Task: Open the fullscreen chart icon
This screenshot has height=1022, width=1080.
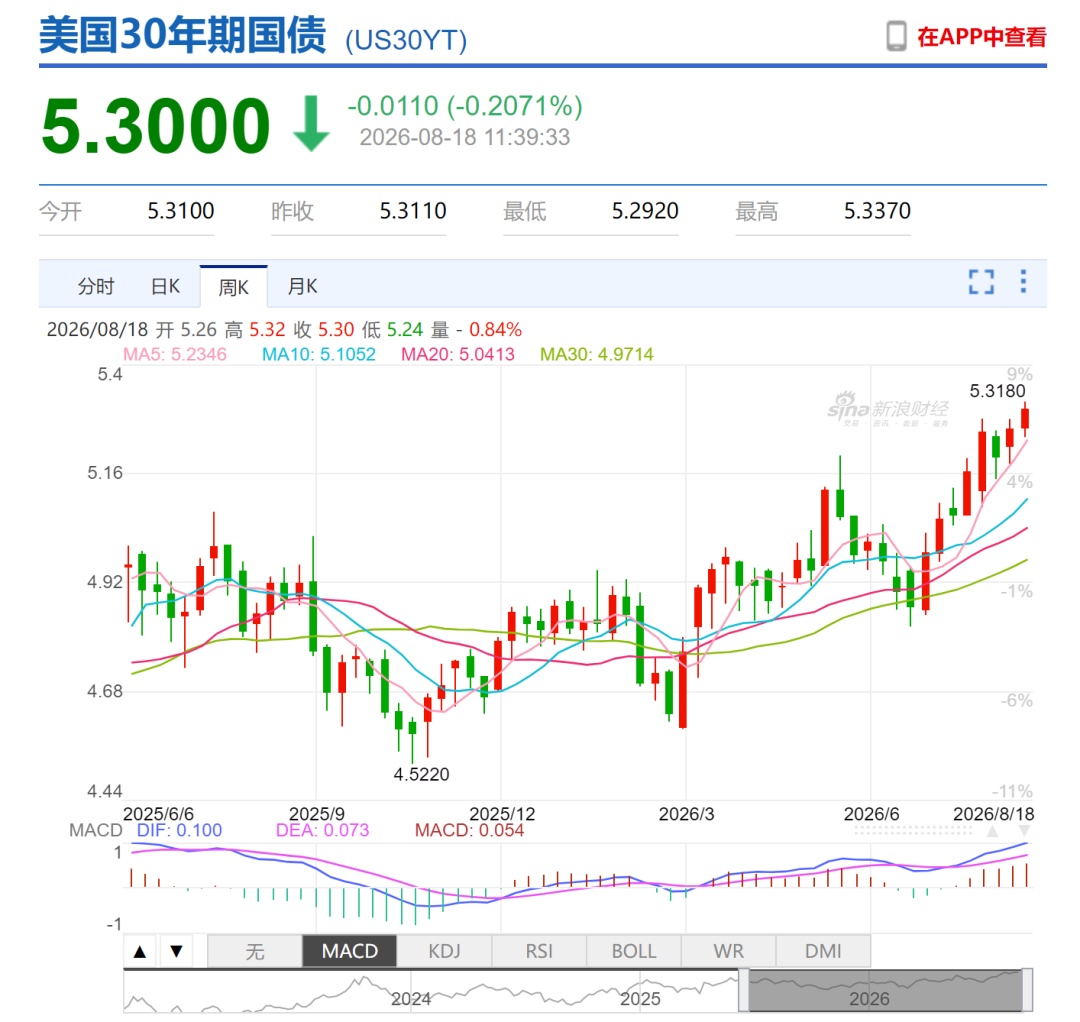Action: [x=981, y=282]
